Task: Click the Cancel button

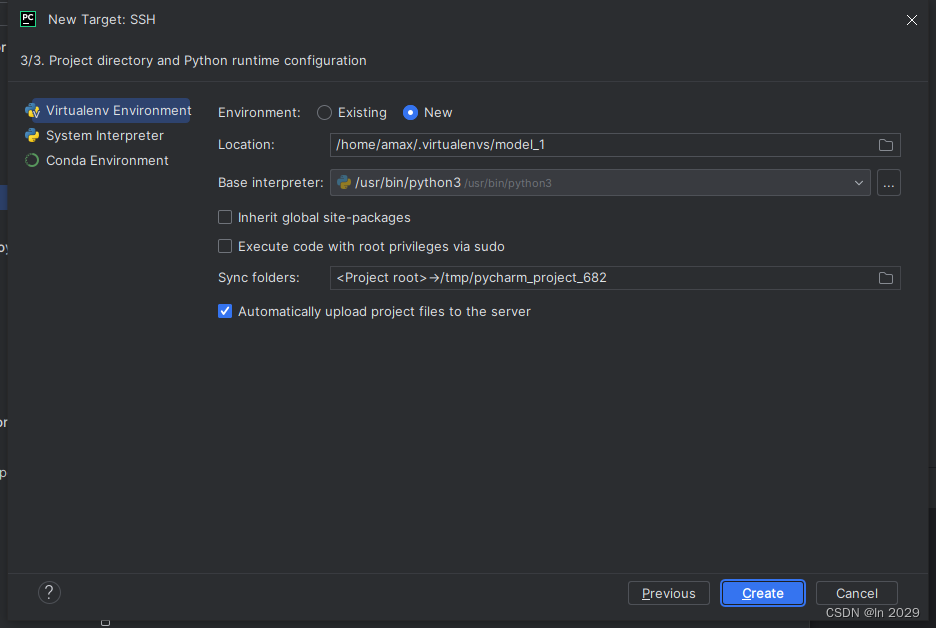Action: coord(857,593)
